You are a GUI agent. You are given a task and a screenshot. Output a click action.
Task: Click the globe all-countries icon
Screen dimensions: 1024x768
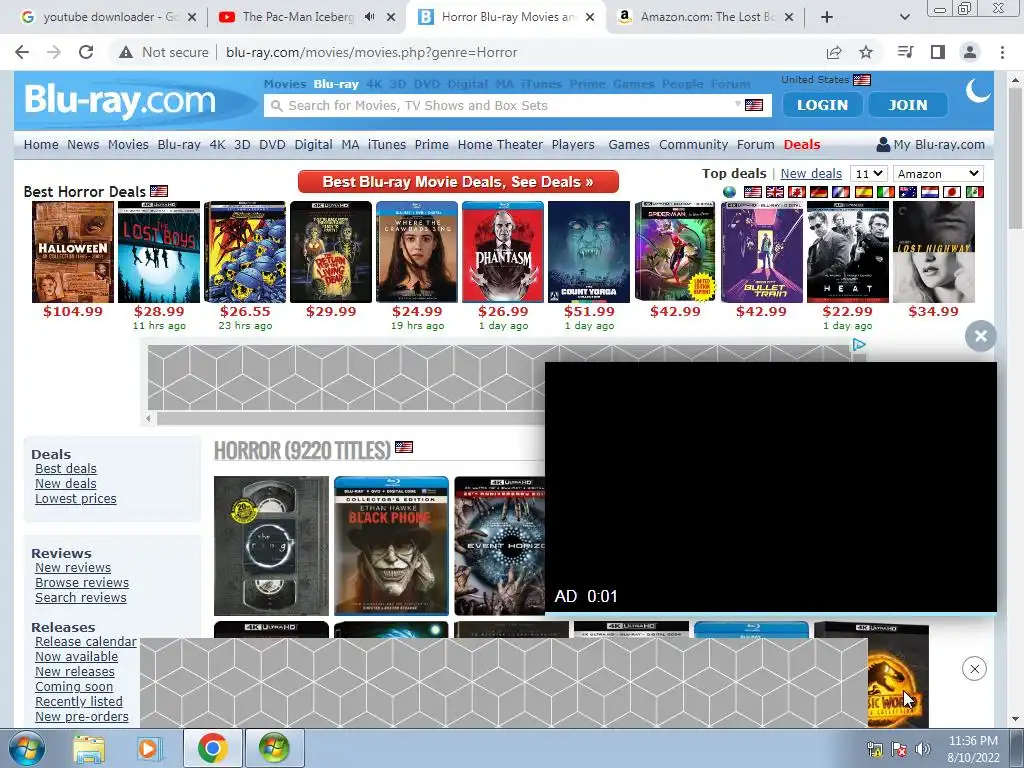pyautogui.click(x=729, y=192)
